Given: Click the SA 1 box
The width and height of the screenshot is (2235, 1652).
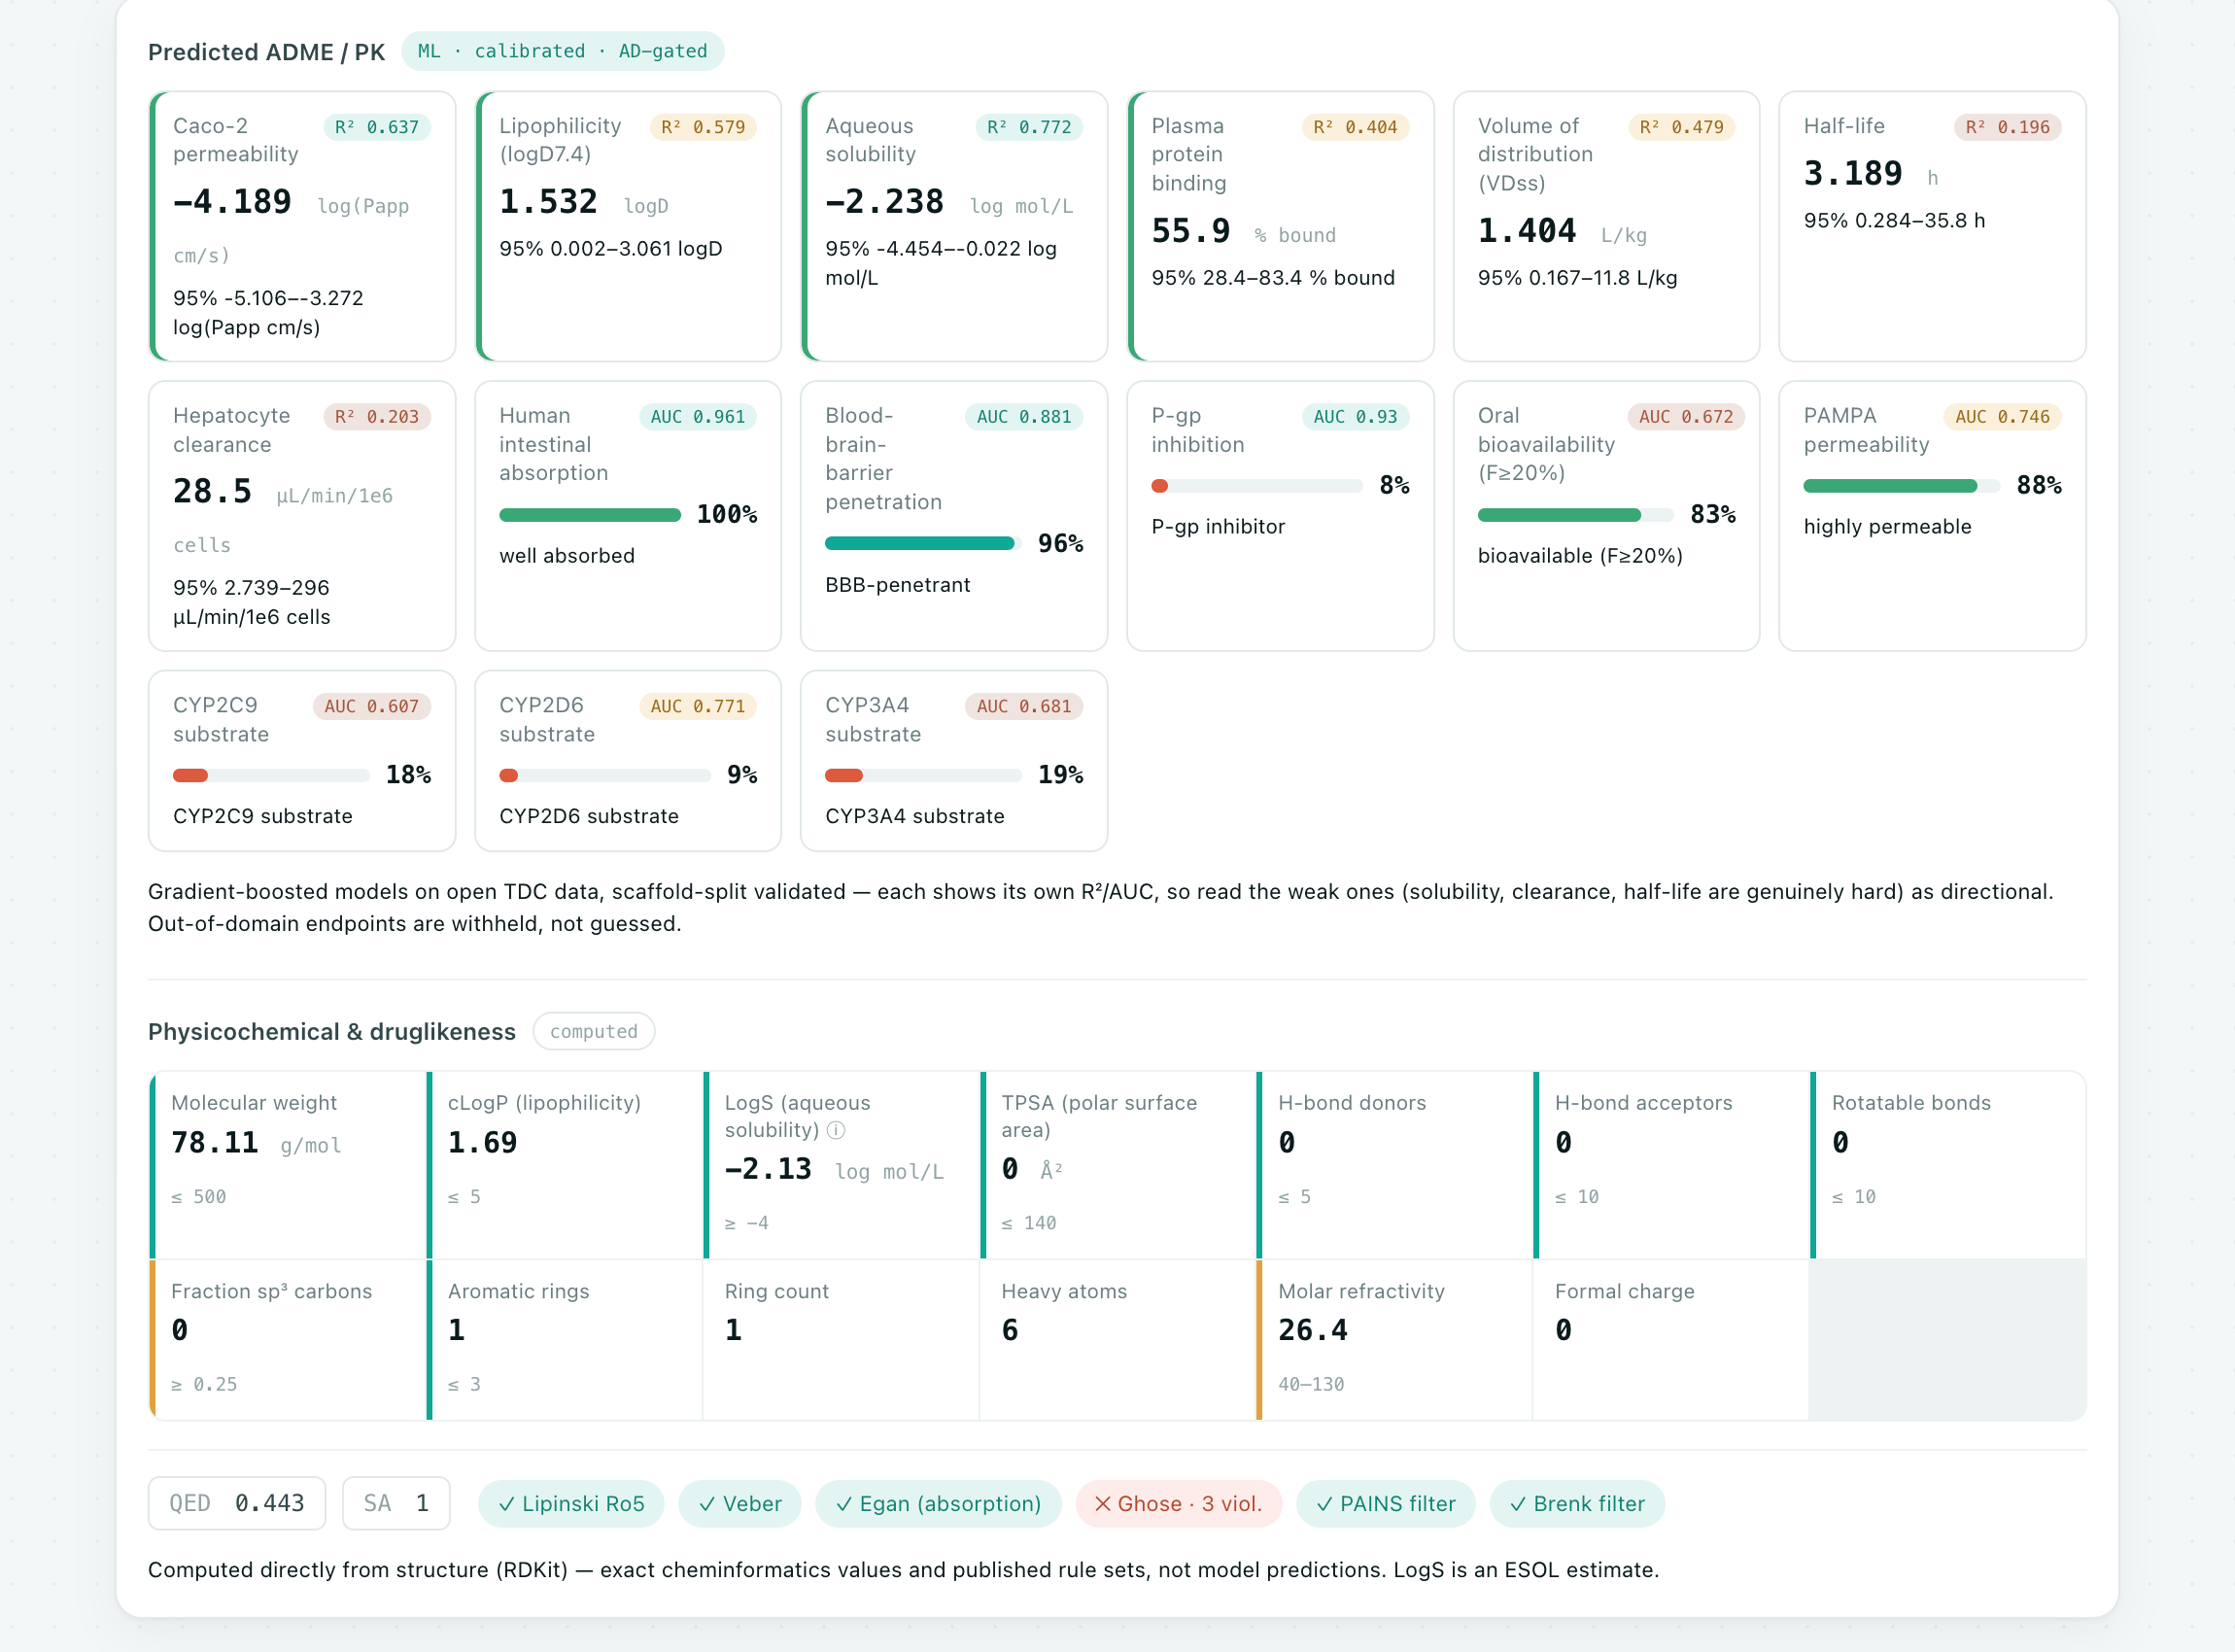Looking at the screenshot, I should 396,1503.
